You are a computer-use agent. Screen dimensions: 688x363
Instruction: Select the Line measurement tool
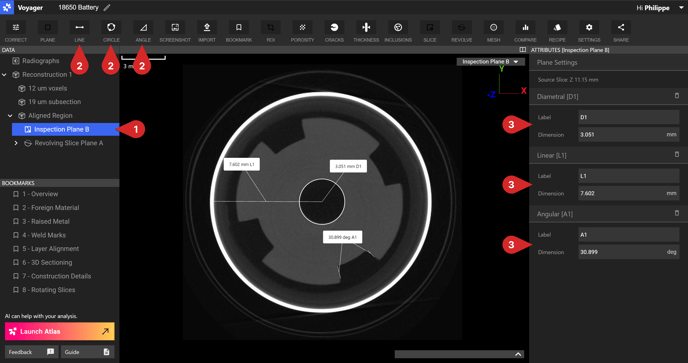(x=79, y=31)
